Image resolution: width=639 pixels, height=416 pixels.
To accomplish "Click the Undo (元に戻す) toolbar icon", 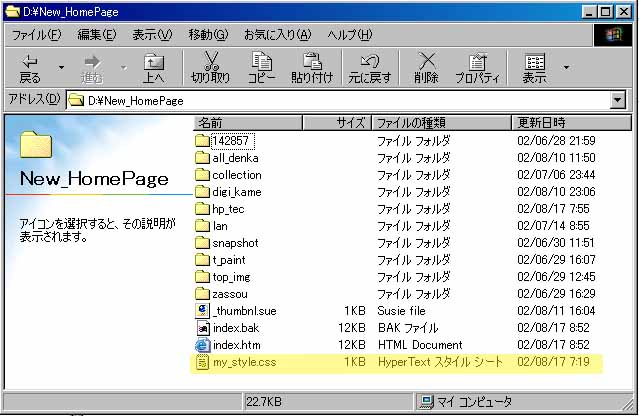I will [x=370, y=61].
